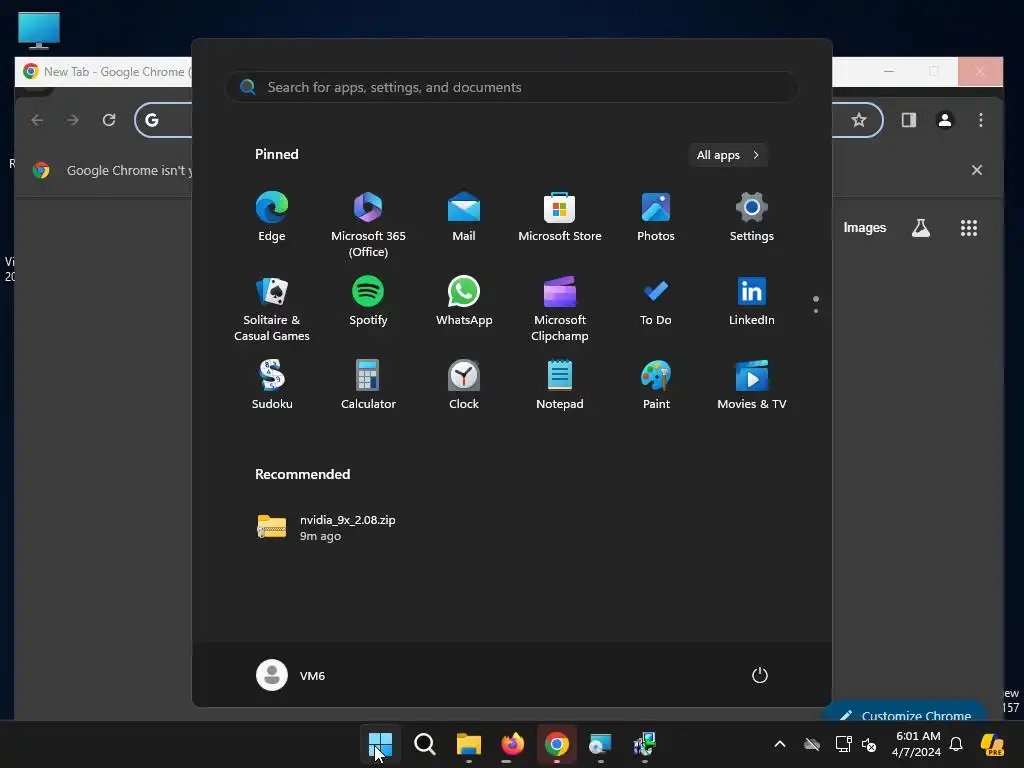Open recommended file nvidia_9x_2.08.zip
The image size is (1024, 768).
(x=327, y=528)
